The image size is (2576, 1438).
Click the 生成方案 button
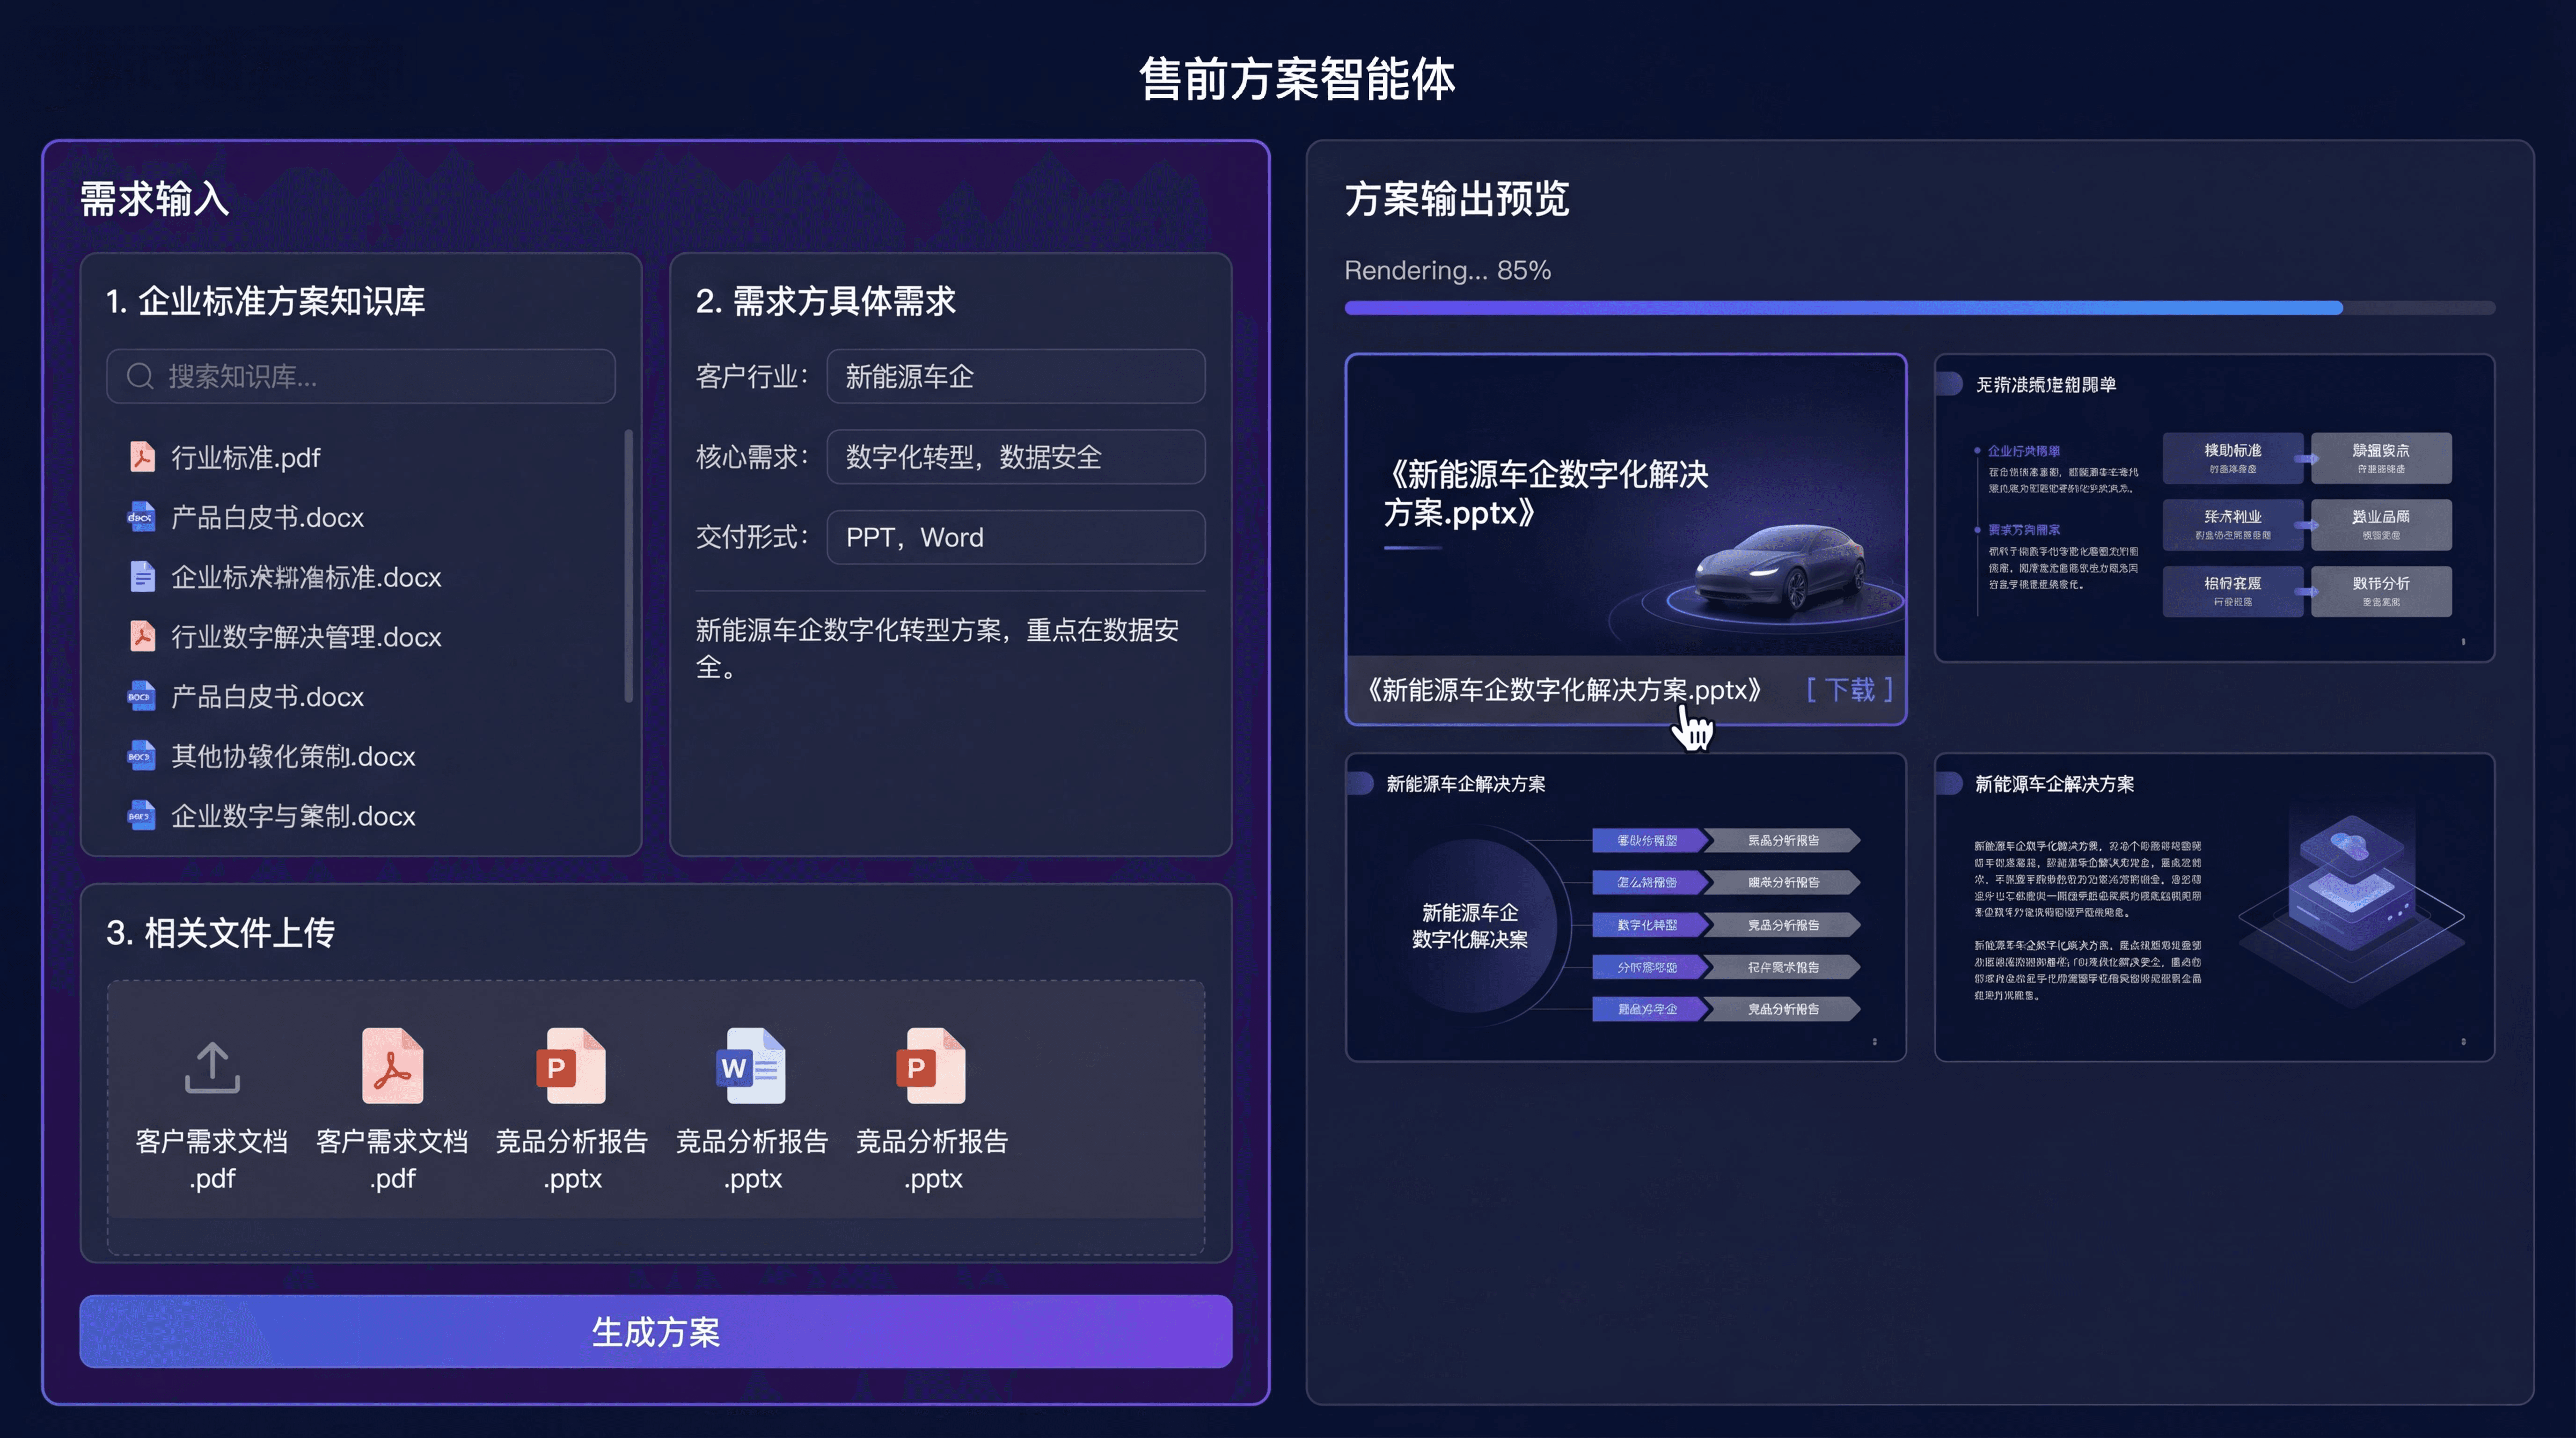click(657, 1331)
